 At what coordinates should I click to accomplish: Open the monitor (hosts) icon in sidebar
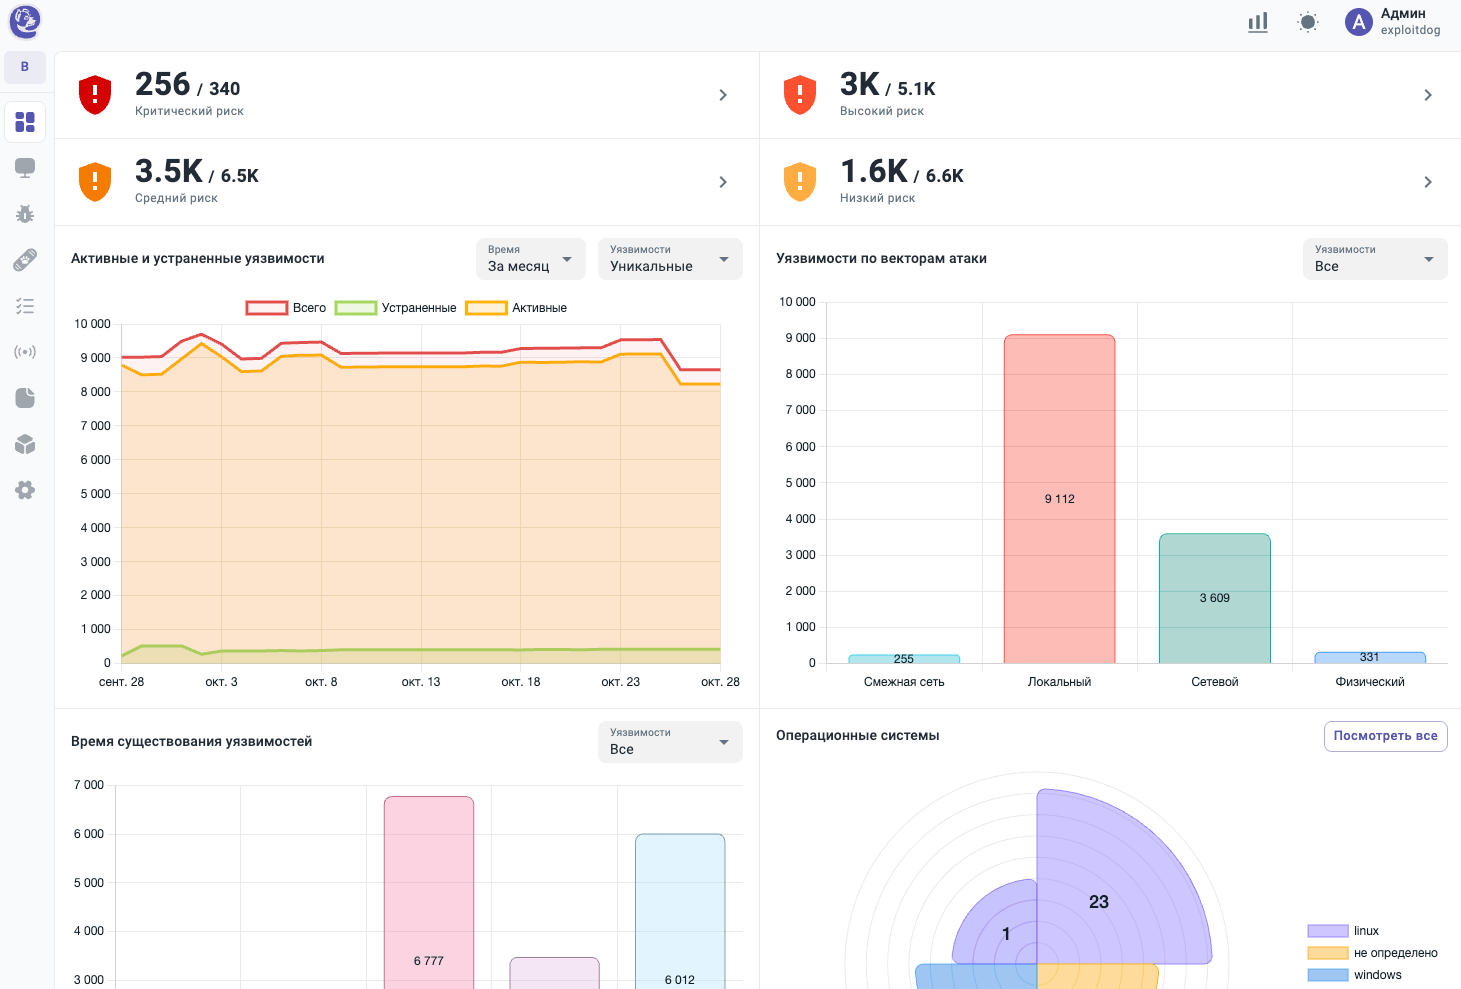point(25,168)
